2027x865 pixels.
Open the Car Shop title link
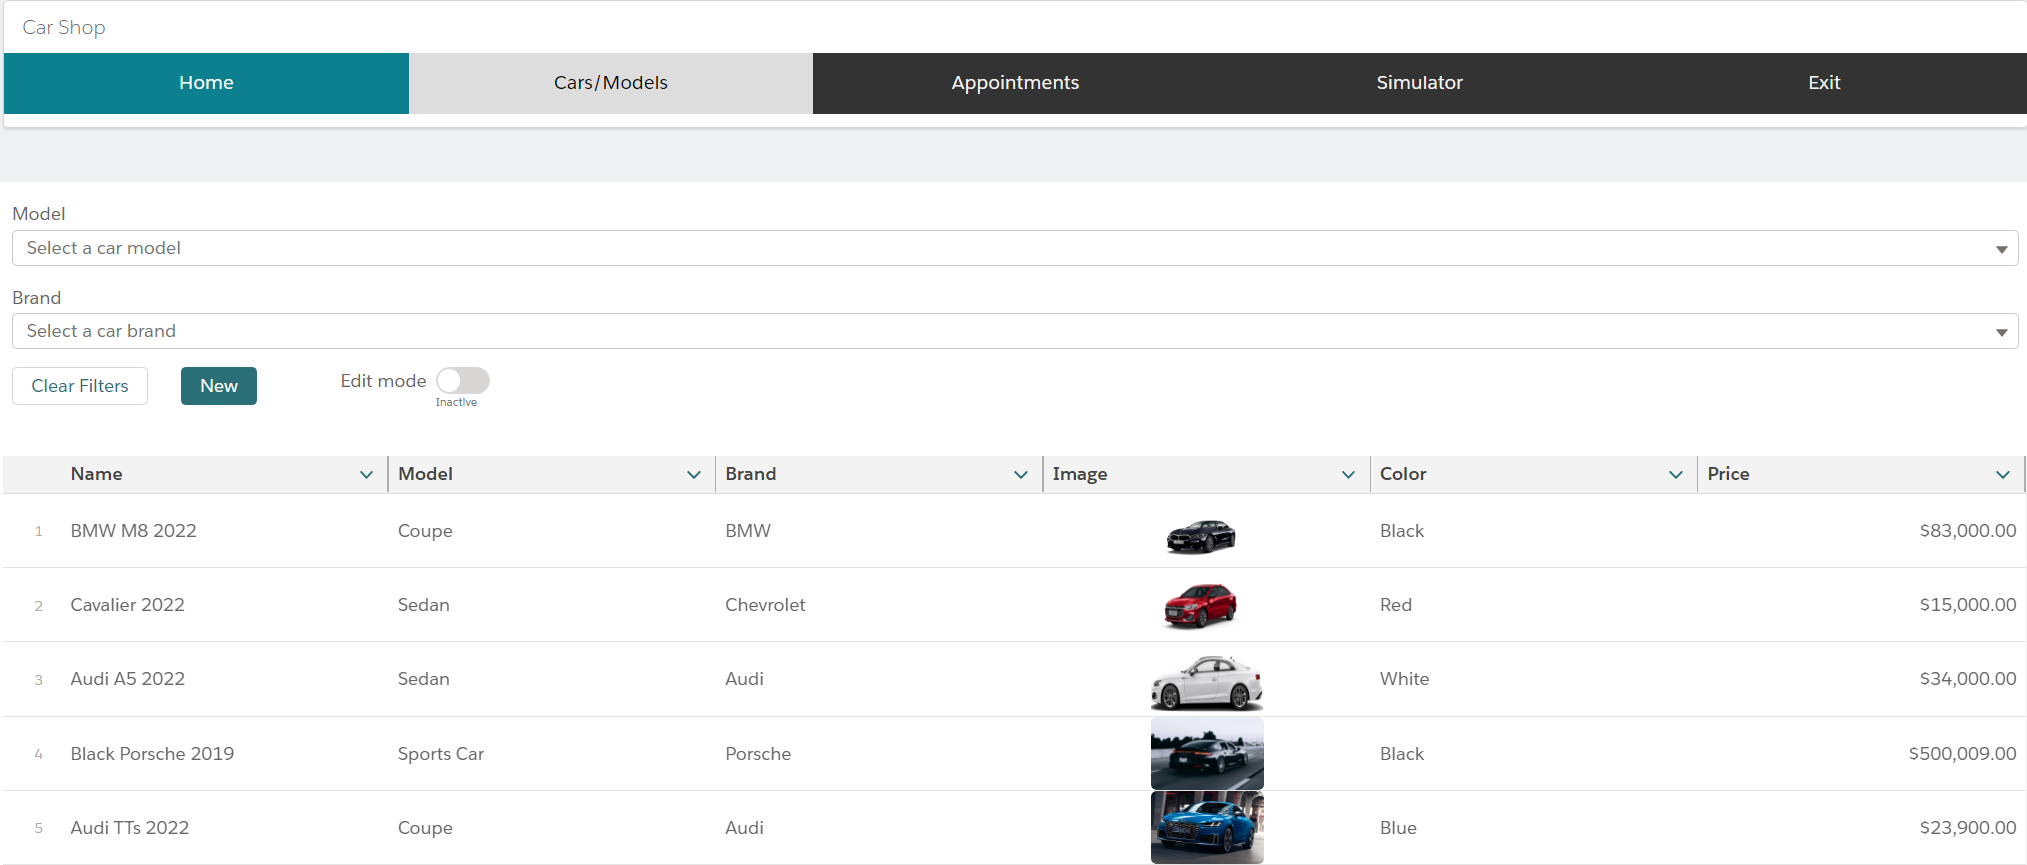[64, 27]
